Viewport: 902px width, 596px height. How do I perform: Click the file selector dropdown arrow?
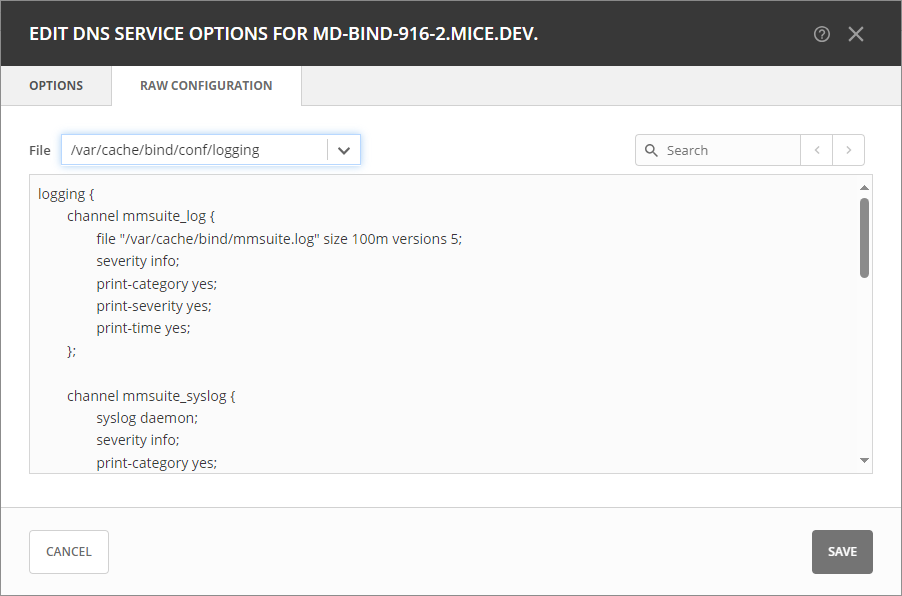(344, 149)
